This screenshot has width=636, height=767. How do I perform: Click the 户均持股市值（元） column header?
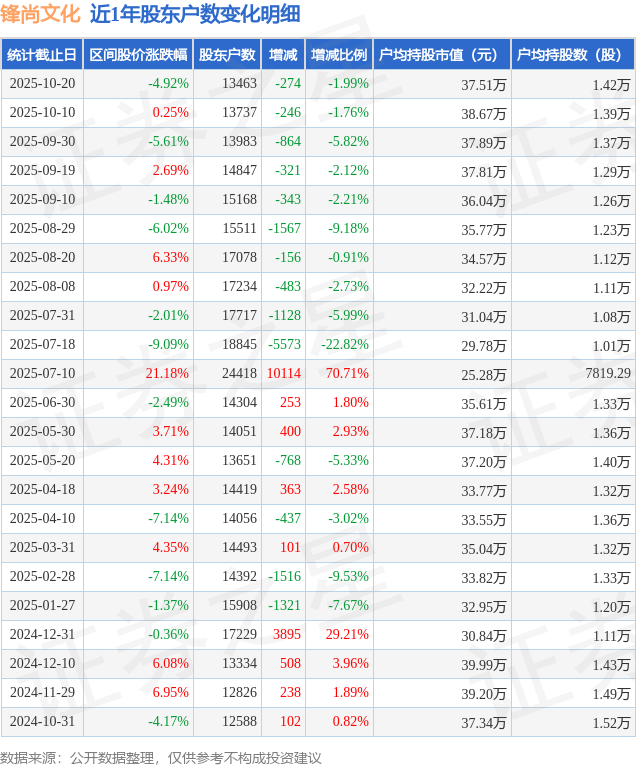[441, 55]
